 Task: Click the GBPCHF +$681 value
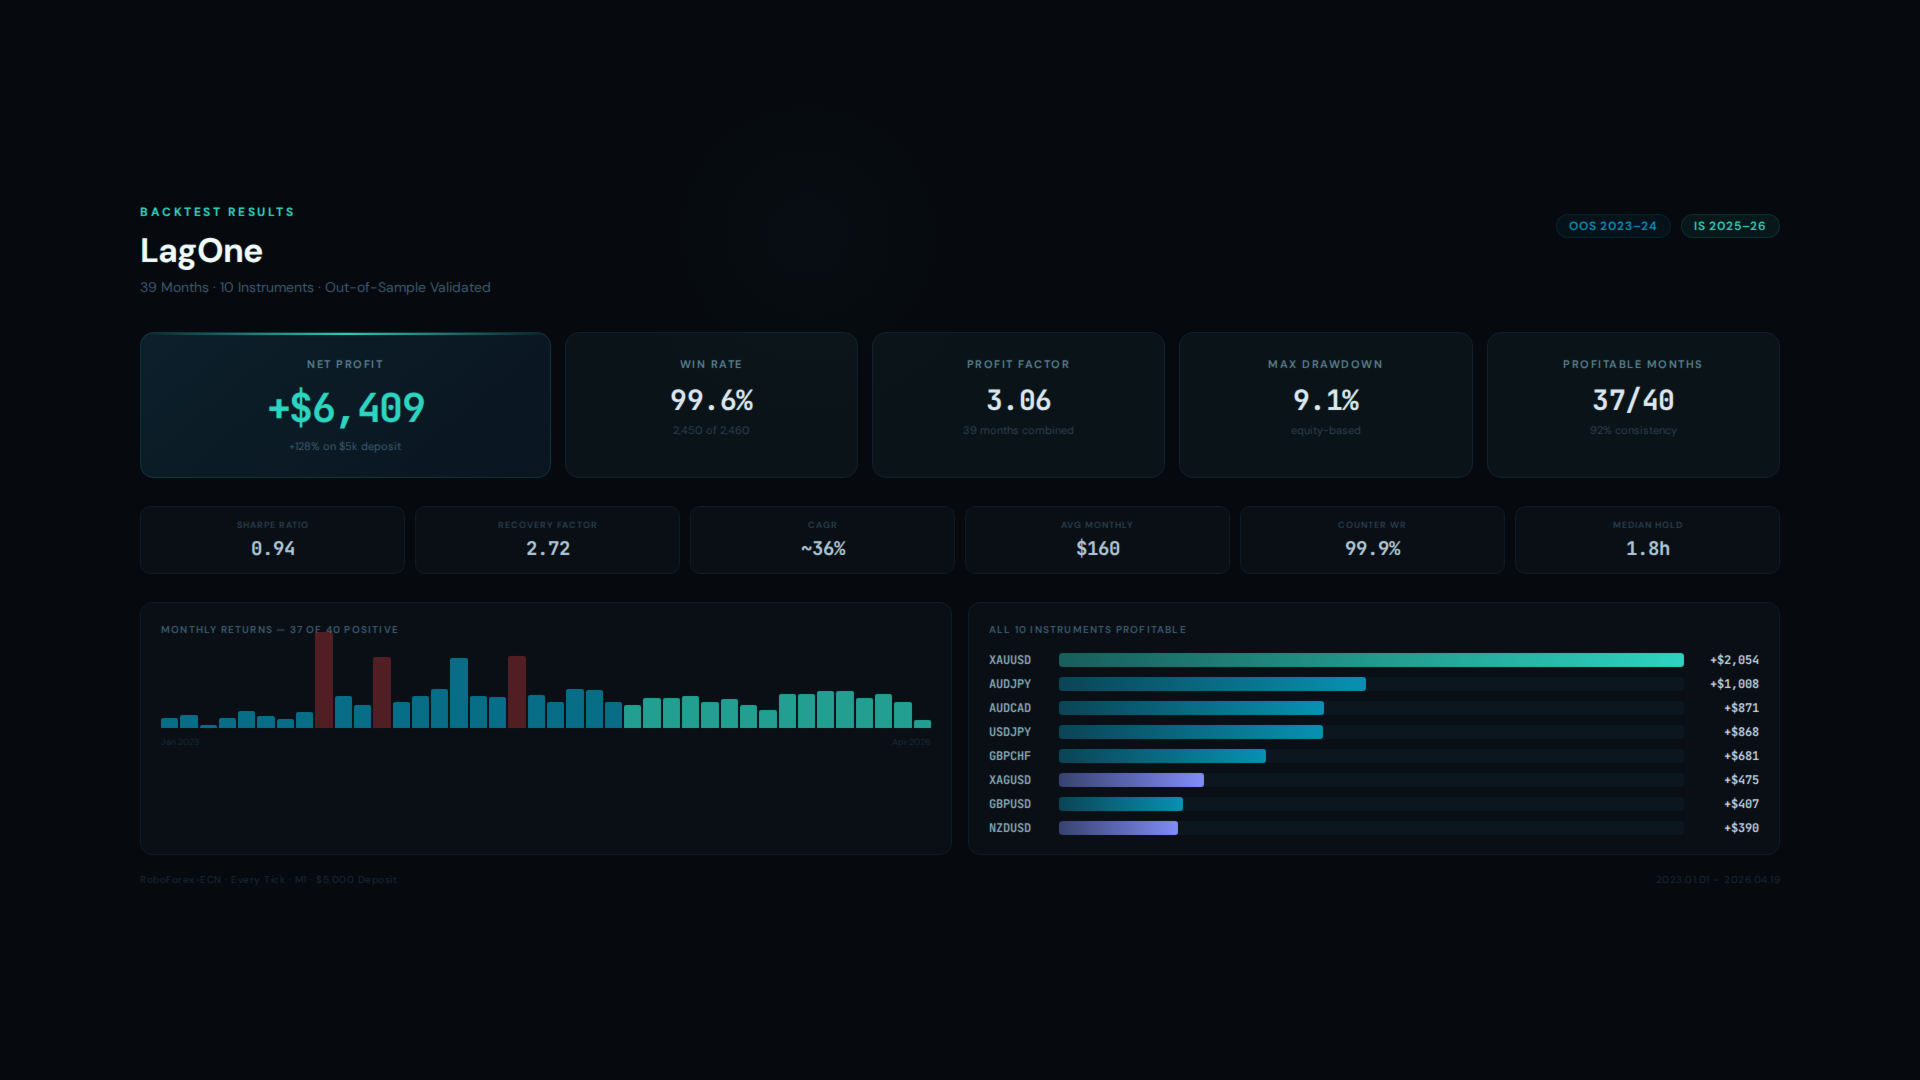[1740, 756]
